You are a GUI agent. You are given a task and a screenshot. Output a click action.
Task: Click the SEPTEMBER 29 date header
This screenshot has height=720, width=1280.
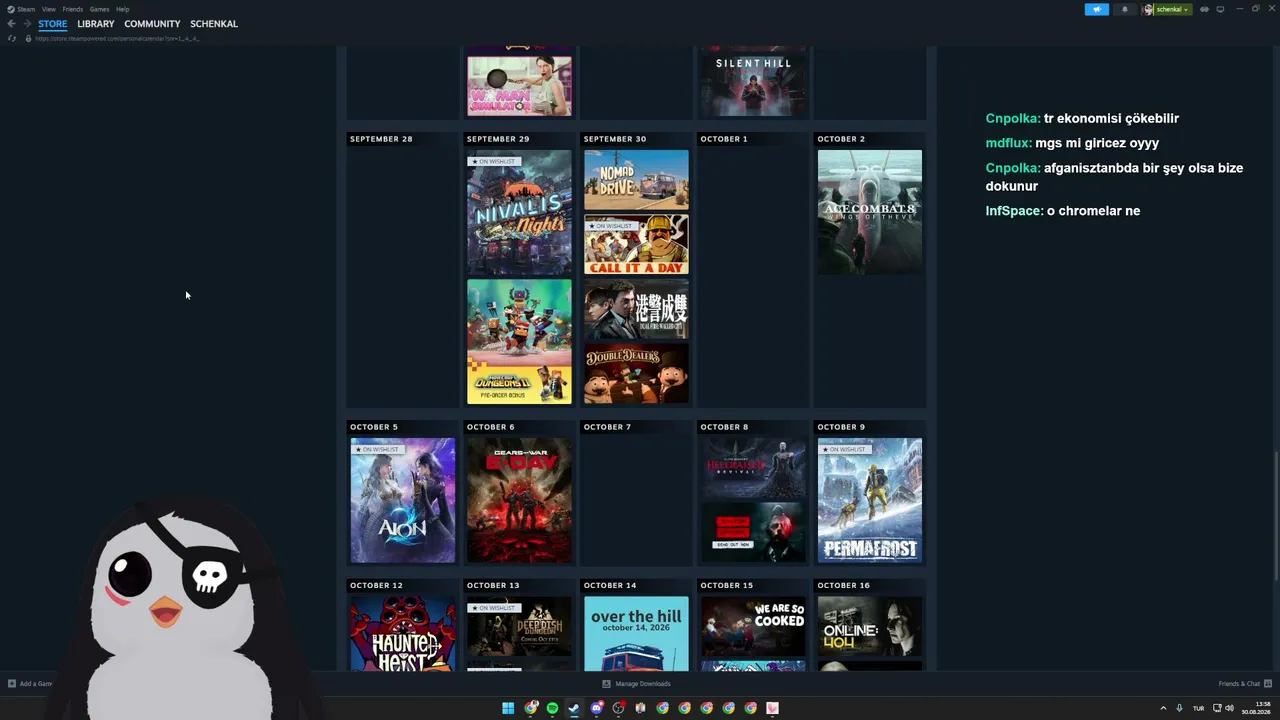498,139
